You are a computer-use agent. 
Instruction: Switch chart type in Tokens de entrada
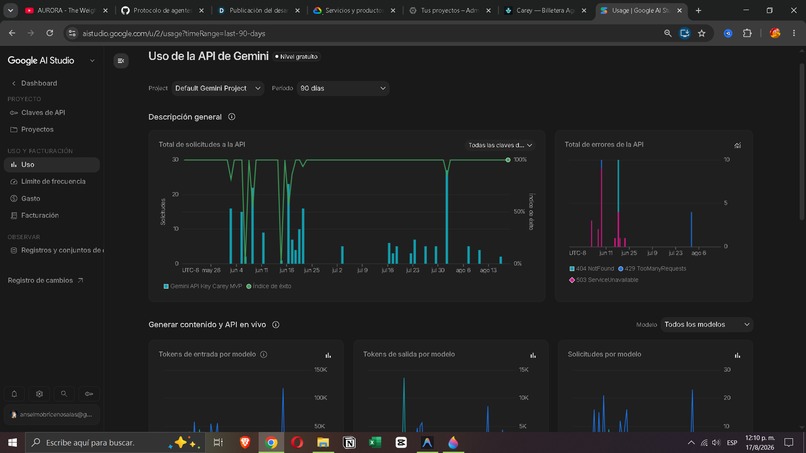point(328,355)
